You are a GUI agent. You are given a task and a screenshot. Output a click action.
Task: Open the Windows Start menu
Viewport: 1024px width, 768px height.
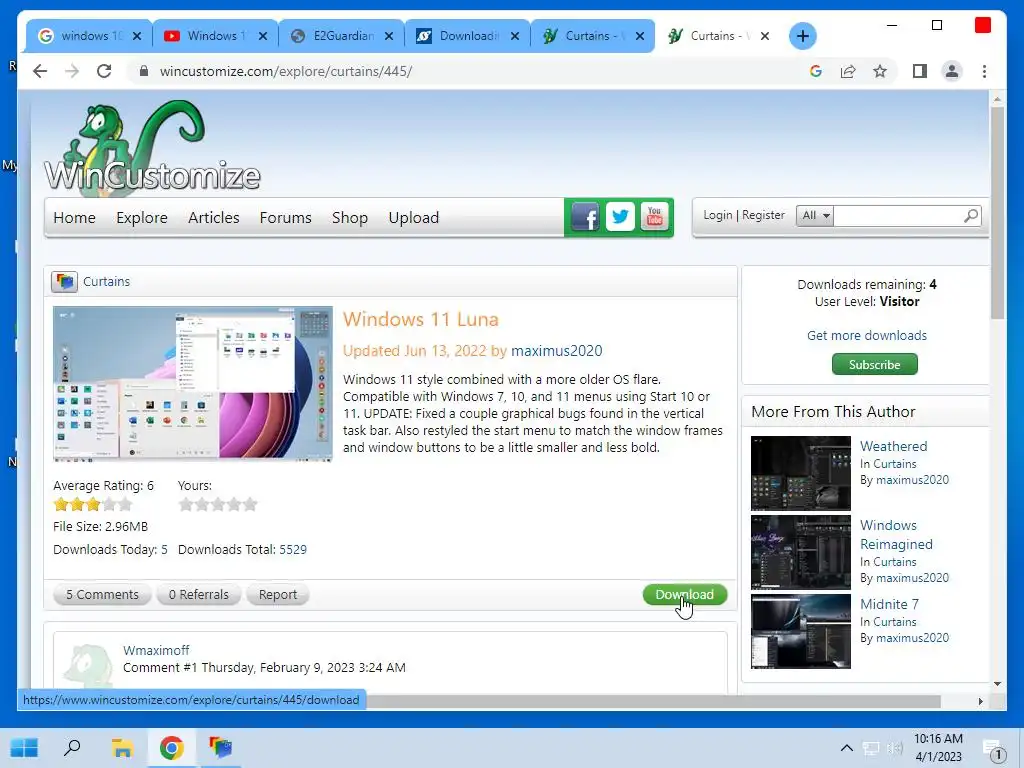click(x=24, y=748)
